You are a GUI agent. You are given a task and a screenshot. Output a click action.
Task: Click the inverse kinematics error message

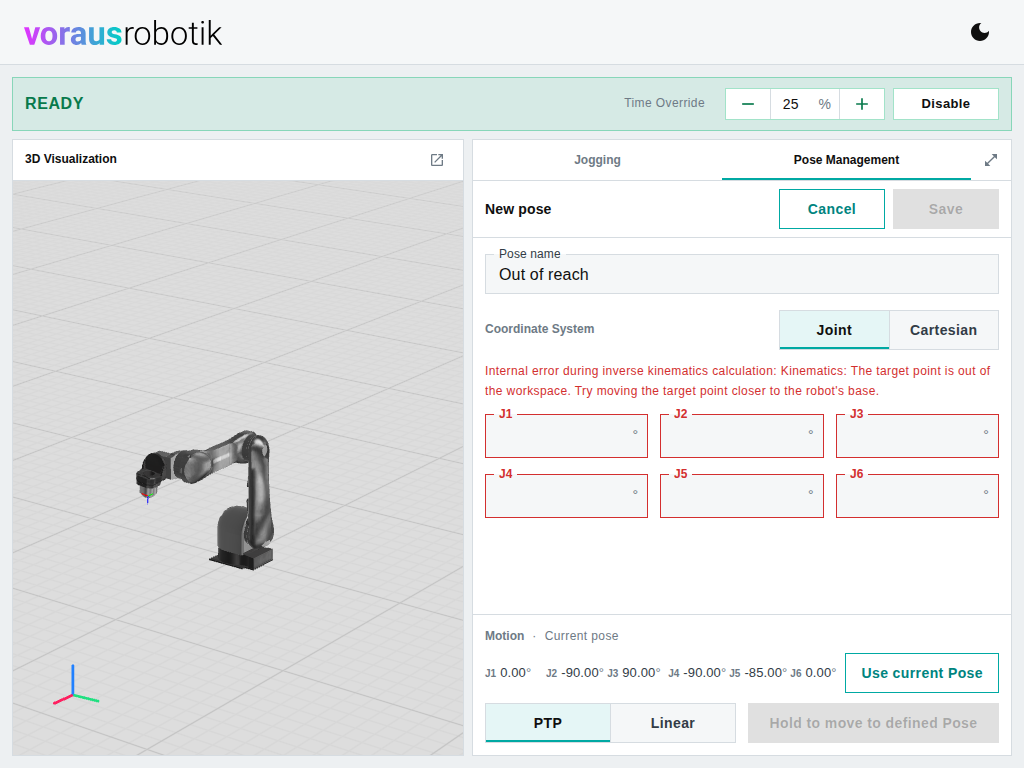738,381
